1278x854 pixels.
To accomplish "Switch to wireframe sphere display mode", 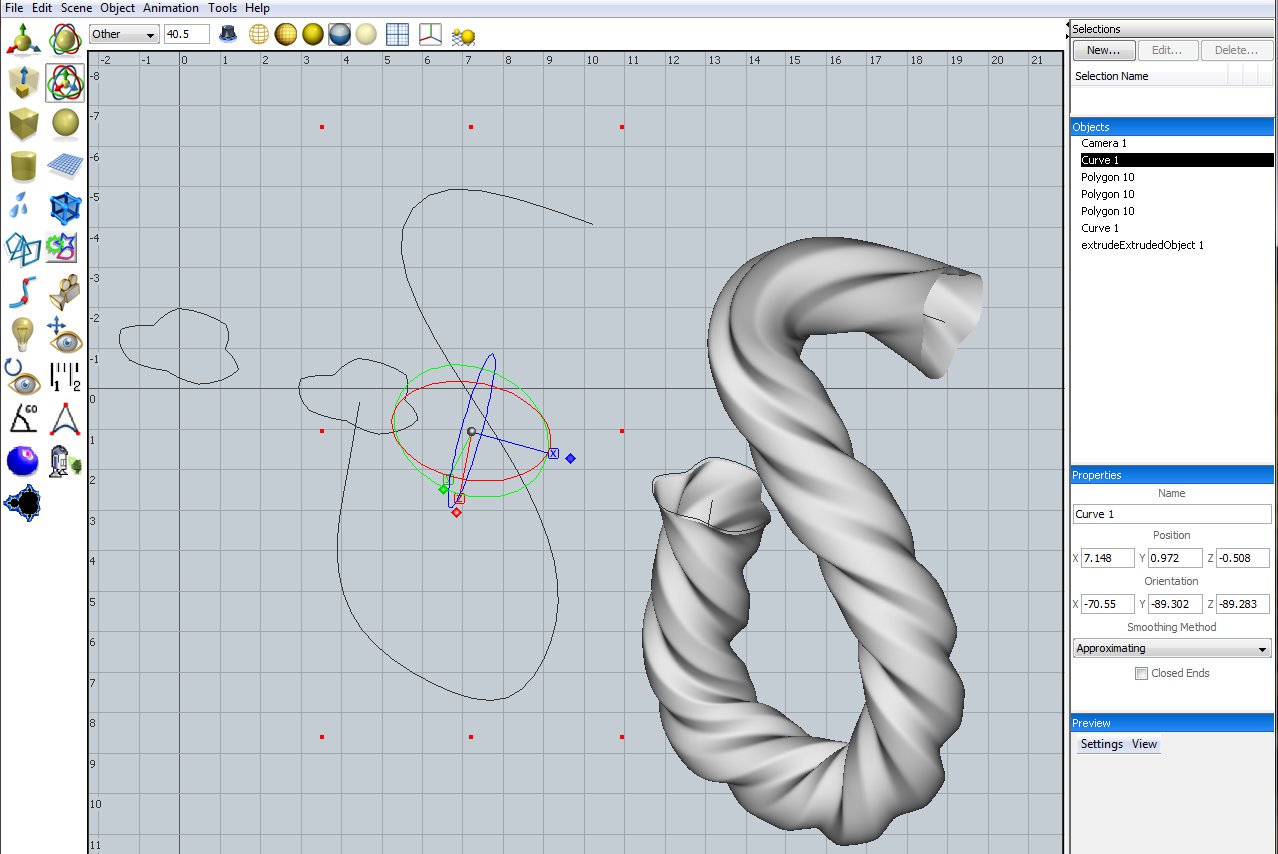I will (259, 34).
